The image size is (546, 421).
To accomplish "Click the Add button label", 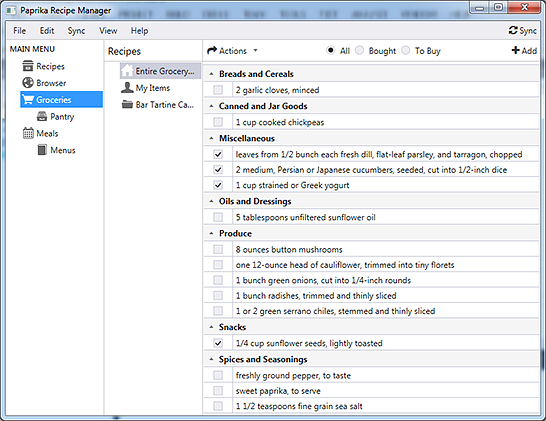I will click(529, 50).
